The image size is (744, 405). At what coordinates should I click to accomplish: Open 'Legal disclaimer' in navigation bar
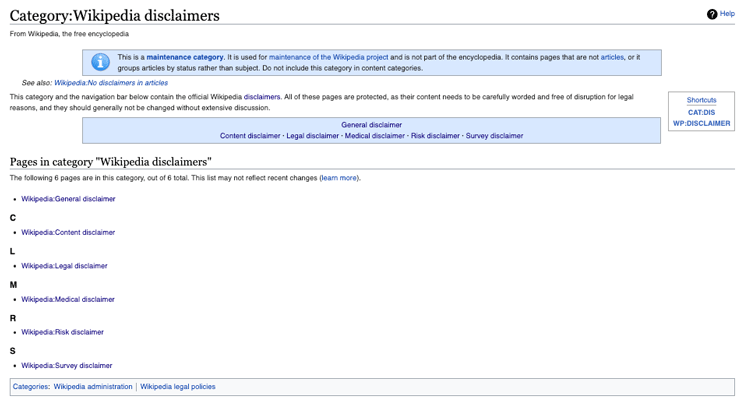coord(313,136)
